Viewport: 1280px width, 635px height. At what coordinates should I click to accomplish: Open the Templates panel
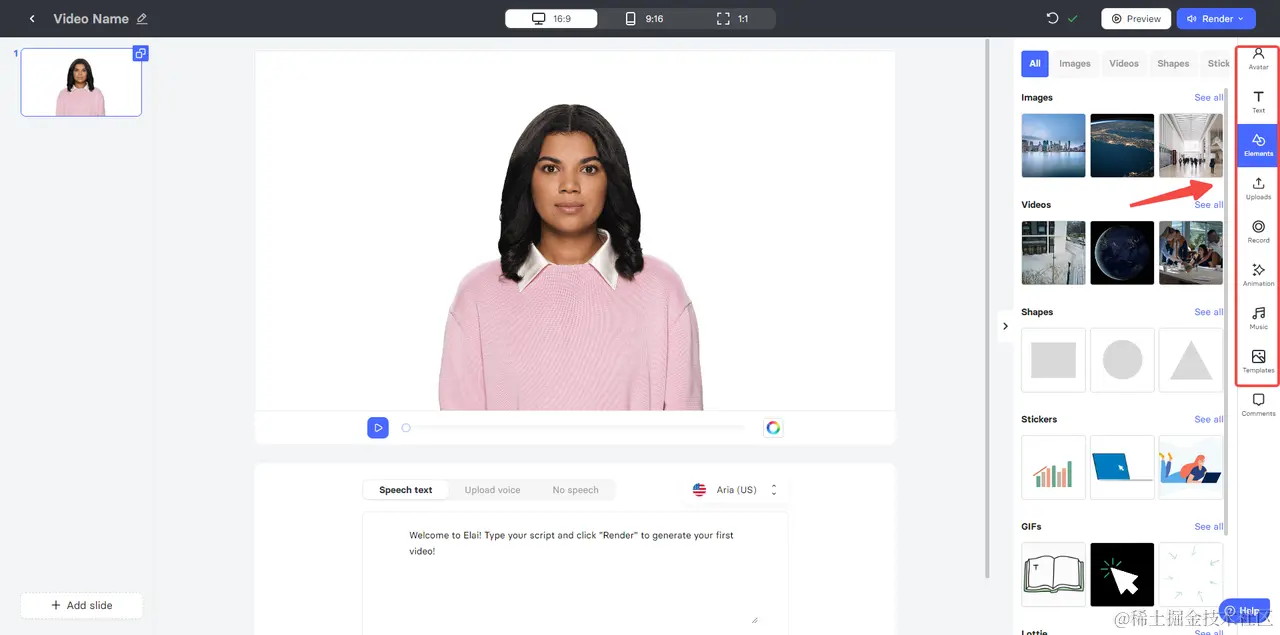[x=1258, y=361]
